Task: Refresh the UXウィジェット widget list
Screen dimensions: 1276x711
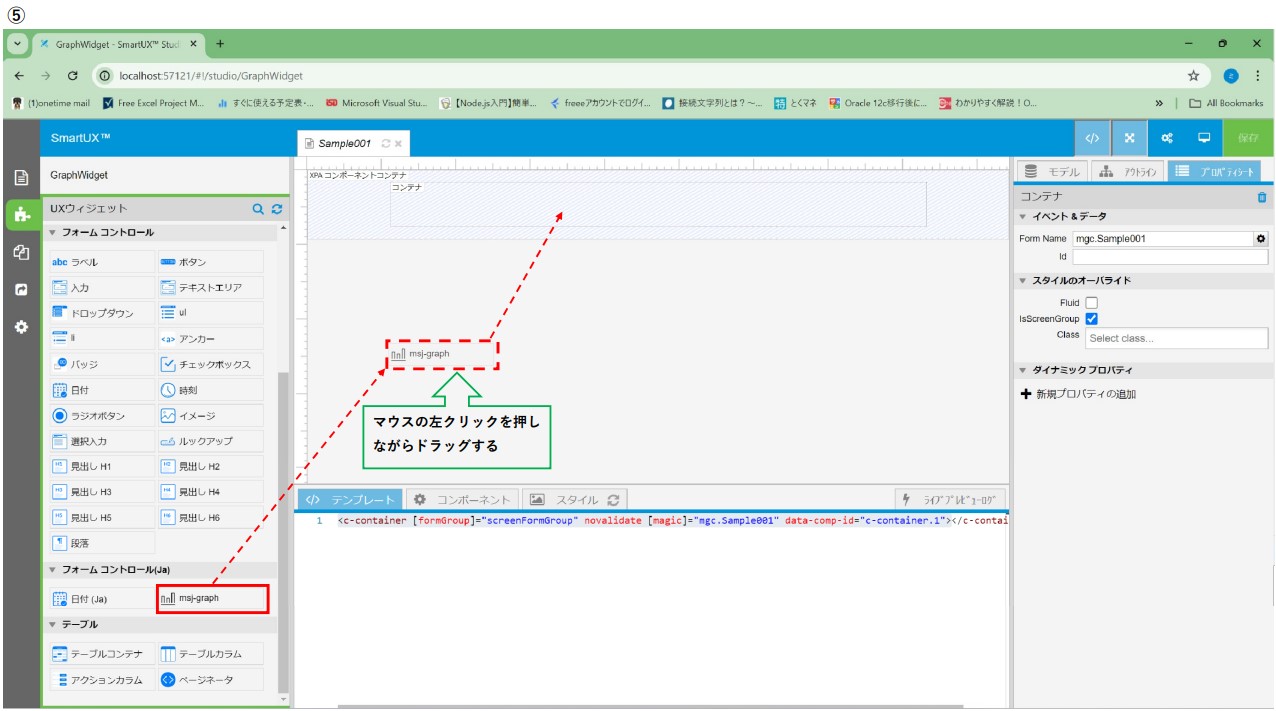Action: (x=277, y=209)
